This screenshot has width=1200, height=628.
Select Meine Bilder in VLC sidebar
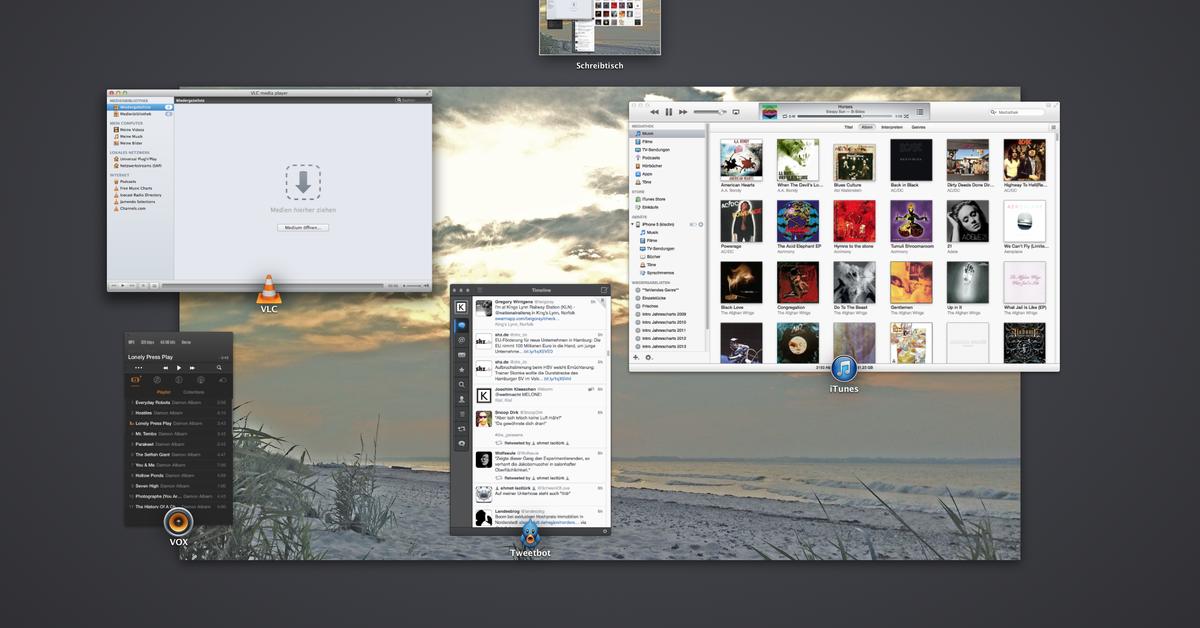129,143
